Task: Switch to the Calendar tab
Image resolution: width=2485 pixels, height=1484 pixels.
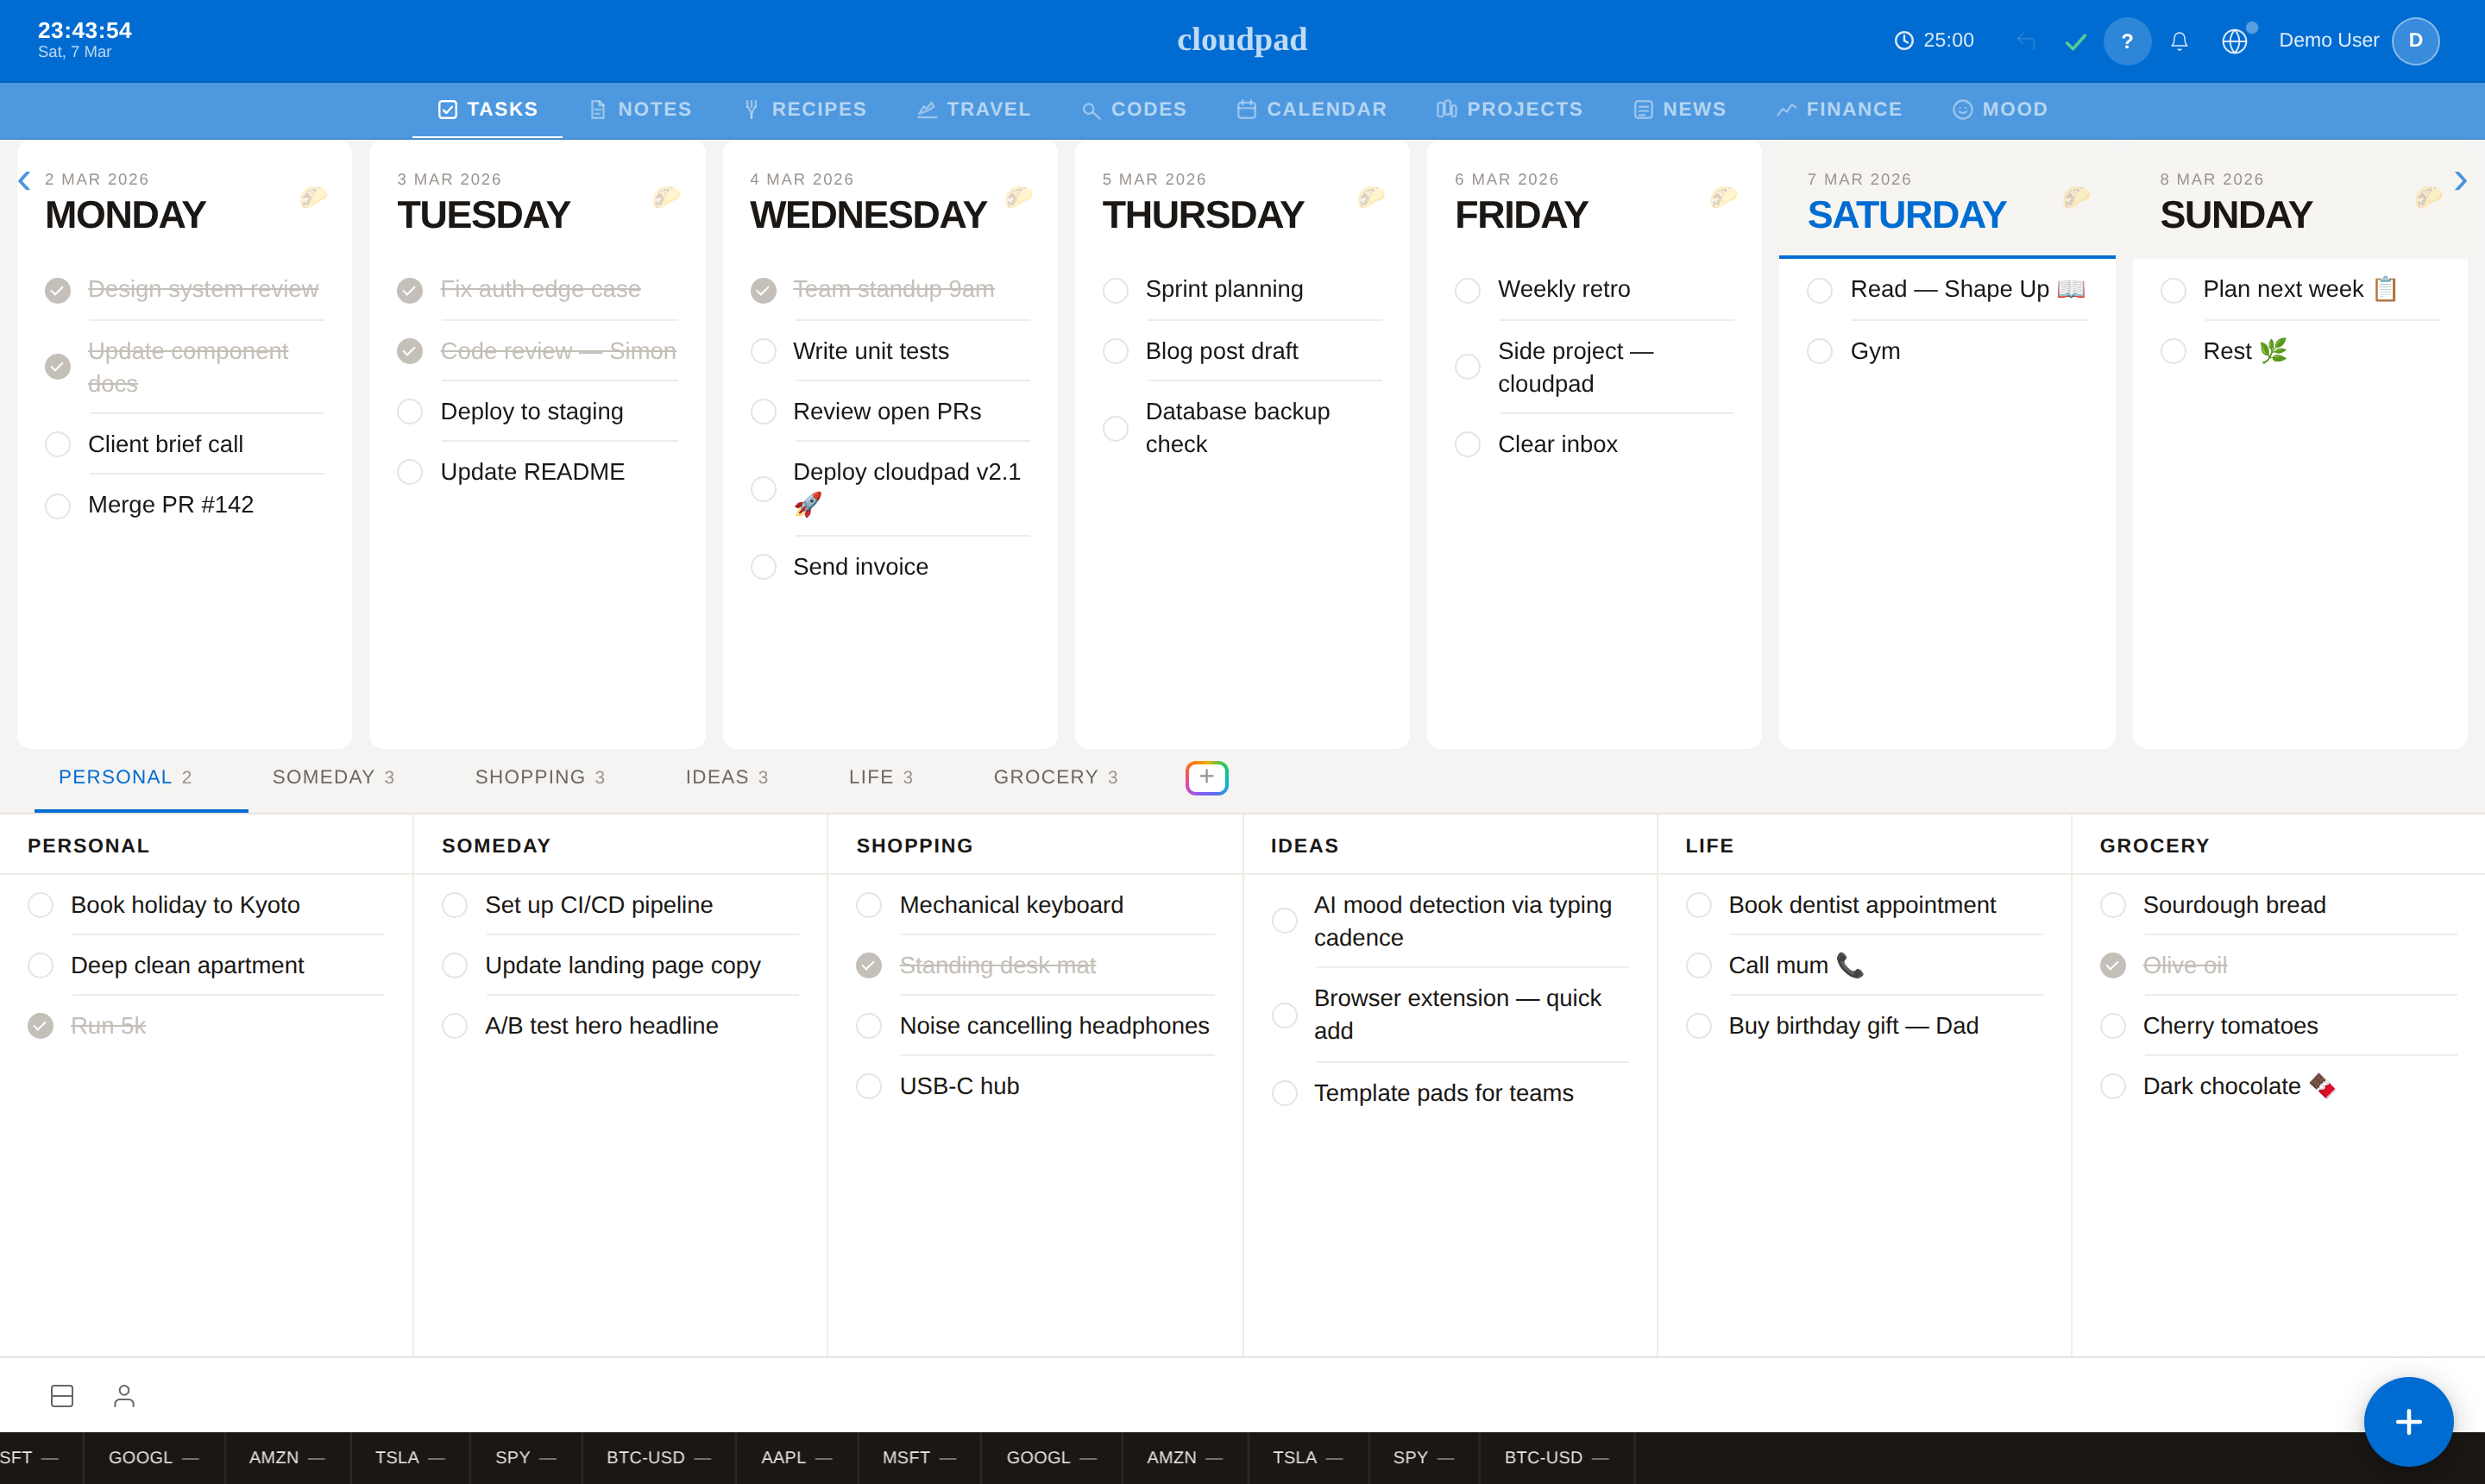Action: [1311, 109]
